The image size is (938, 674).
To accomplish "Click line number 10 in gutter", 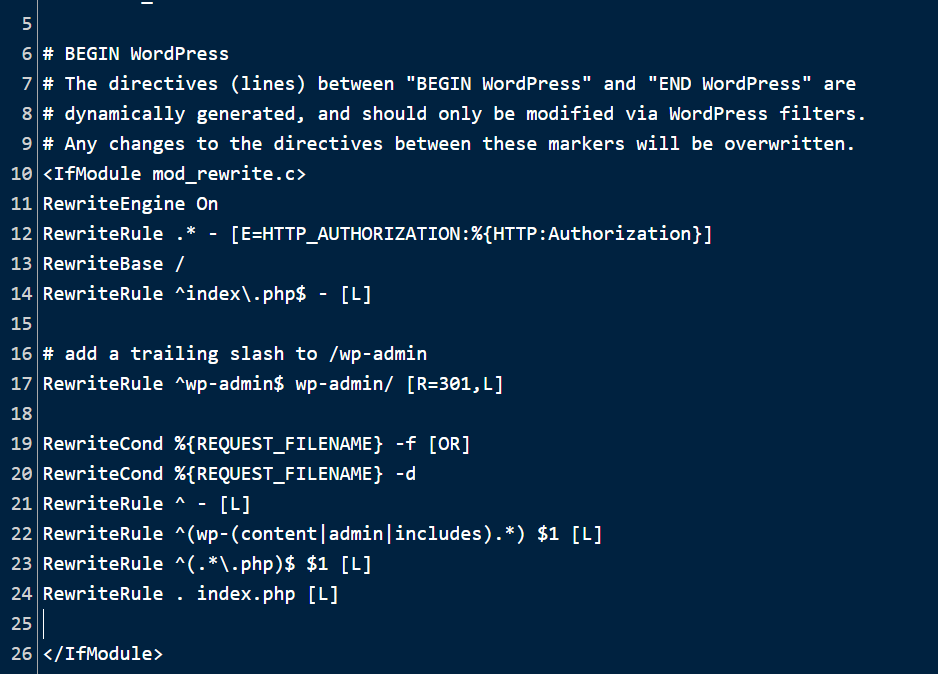I will tap(22, 174).
